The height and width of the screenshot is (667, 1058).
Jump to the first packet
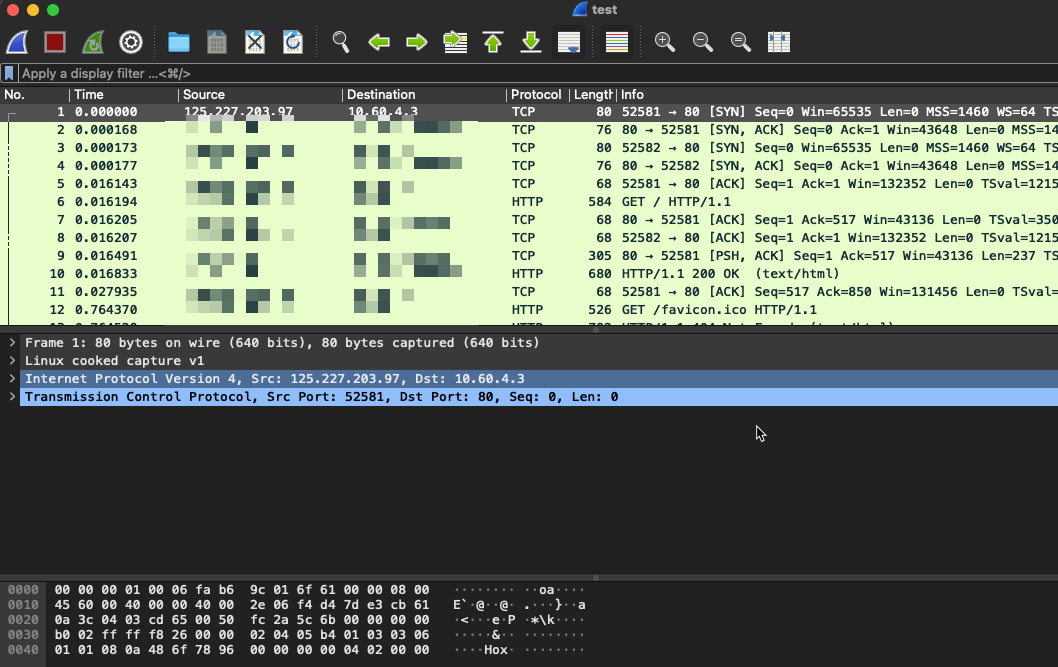pyautogui.click(x=493, y=42)
